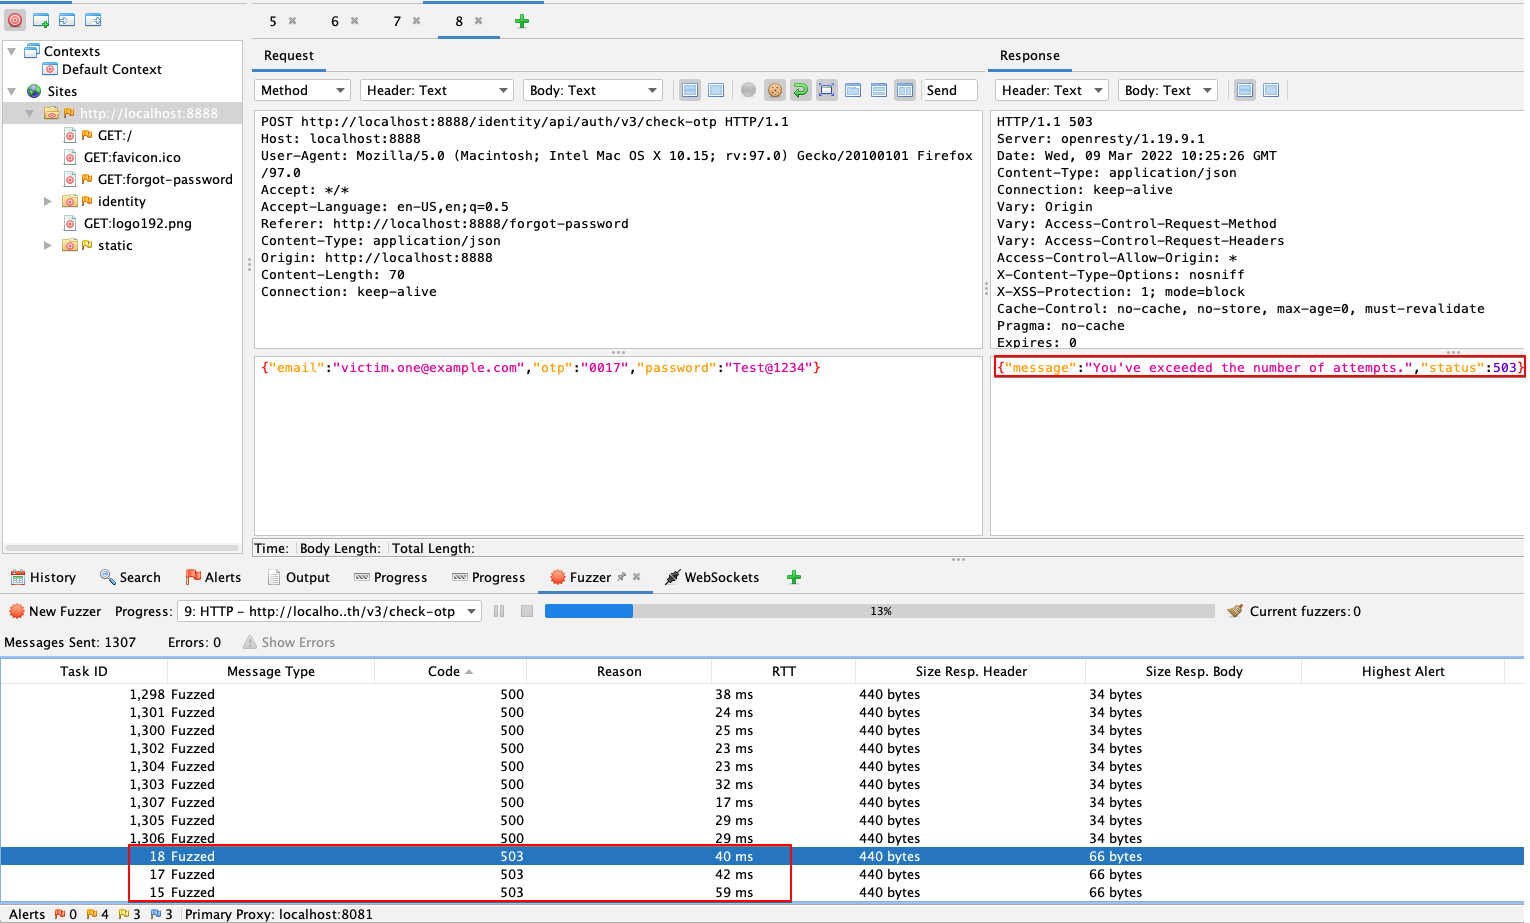Switch to request tab 7
1530x923 pixels.
pyautogui.click(x=397, y=21)
